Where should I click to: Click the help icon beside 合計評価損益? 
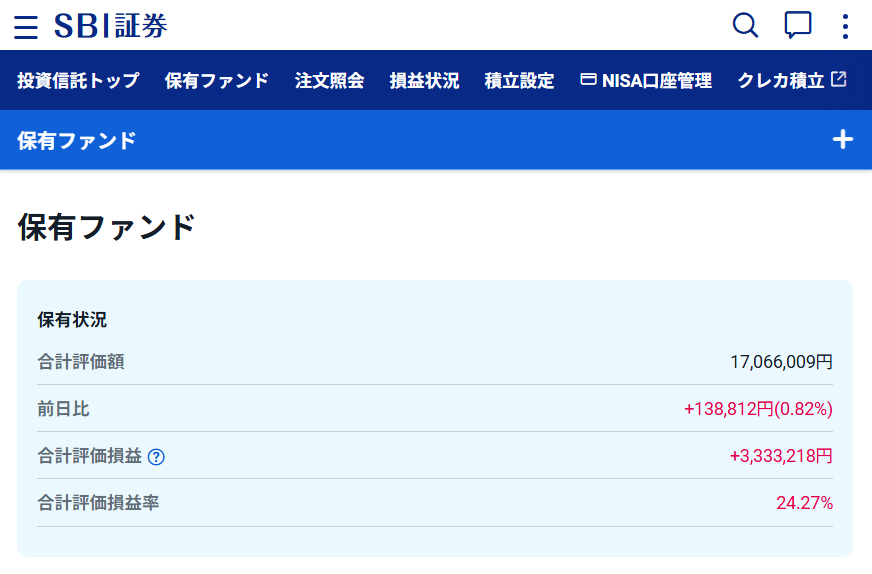coord(156,457)
